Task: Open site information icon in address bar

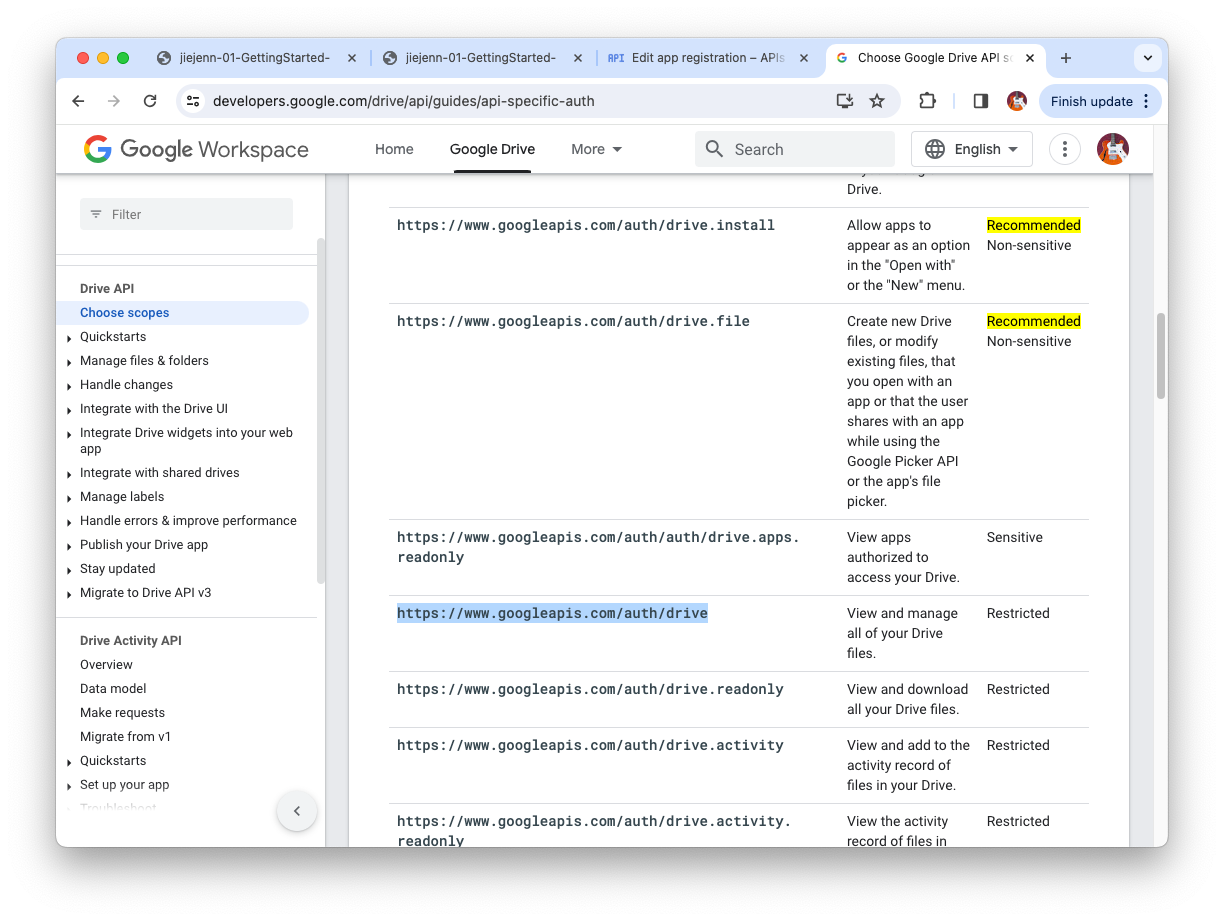Action: point(194,101)
